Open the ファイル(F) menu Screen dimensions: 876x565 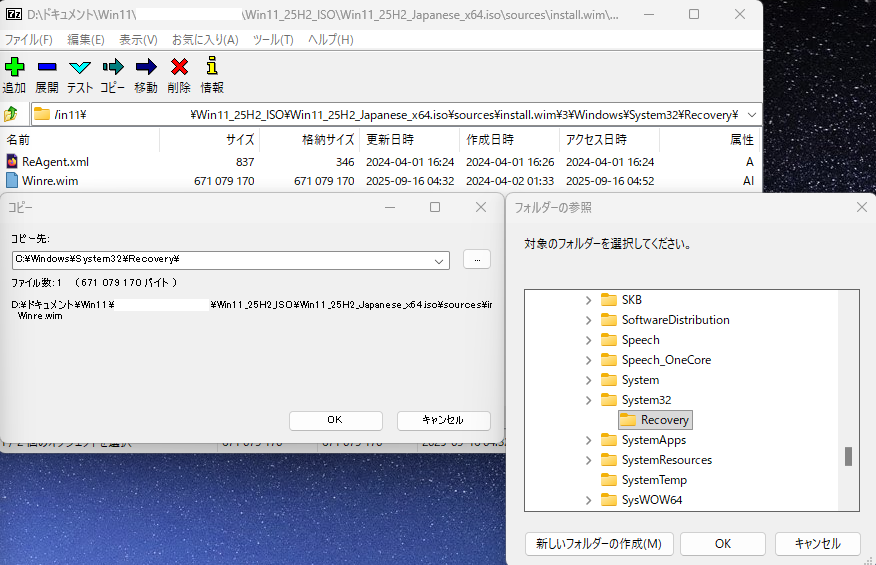(29, 39)
